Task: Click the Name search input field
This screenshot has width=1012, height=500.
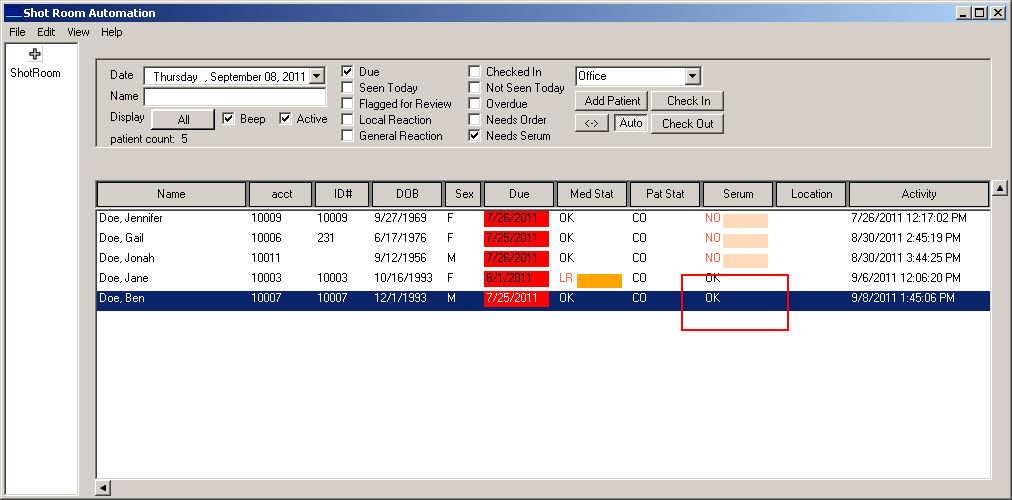Action: point(235,97)
